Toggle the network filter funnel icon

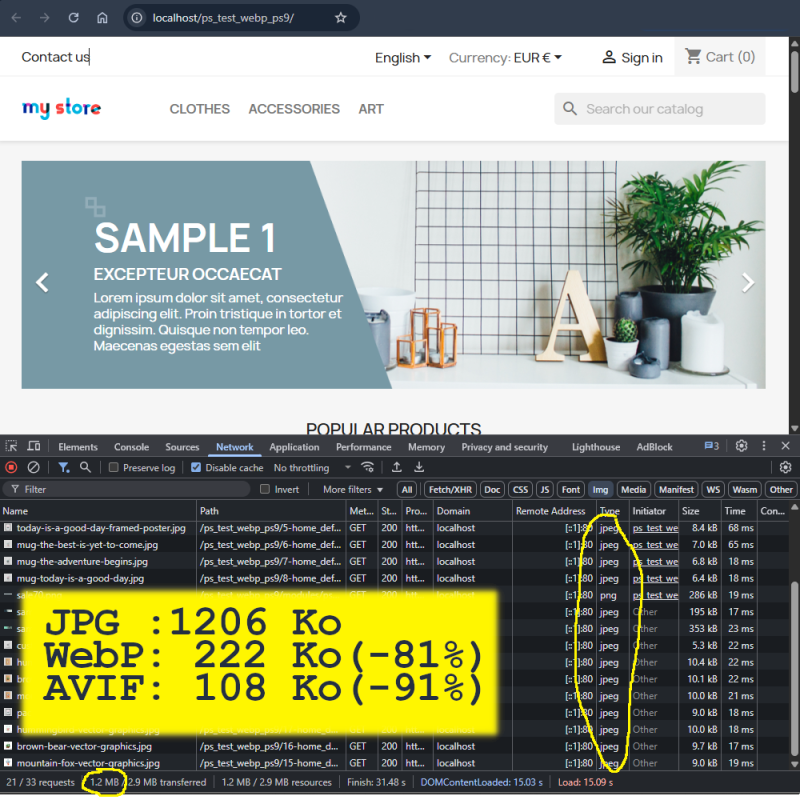[64, 467]
